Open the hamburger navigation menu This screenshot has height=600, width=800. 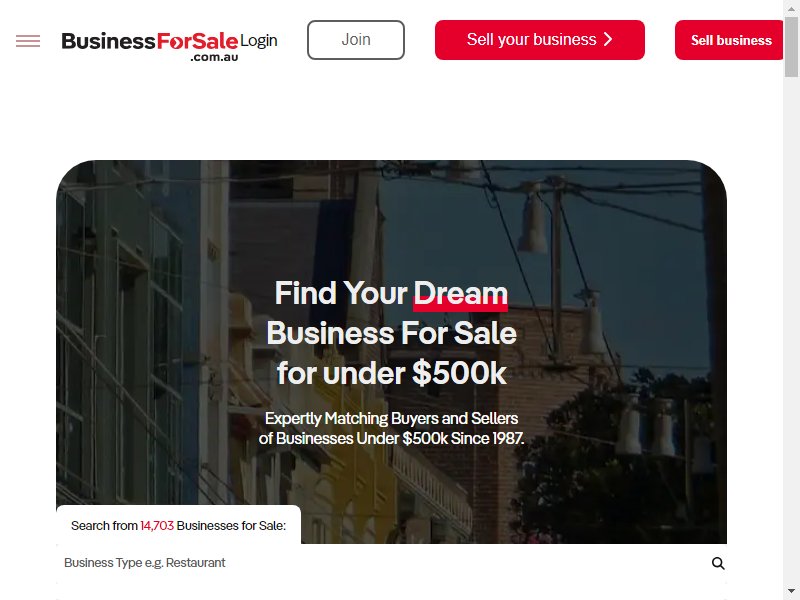[28, 41]
